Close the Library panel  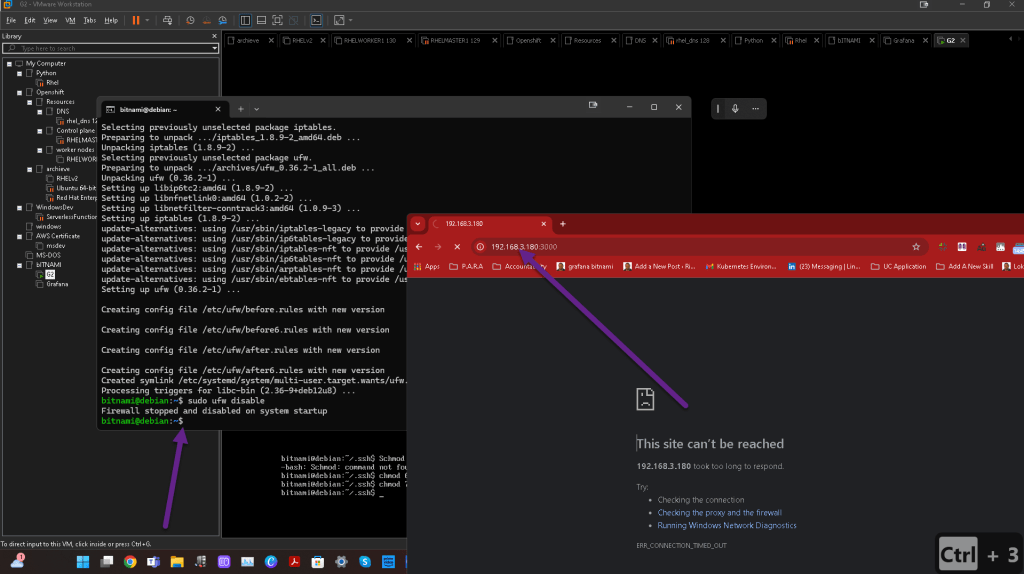pos(214,36)
